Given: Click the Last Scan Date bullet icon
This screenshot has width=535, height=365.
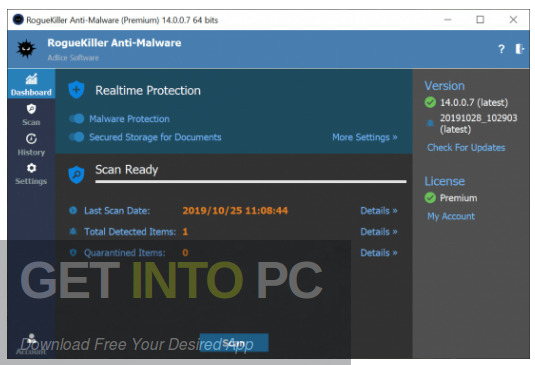Looking at the screenshot, I should 73,210.
